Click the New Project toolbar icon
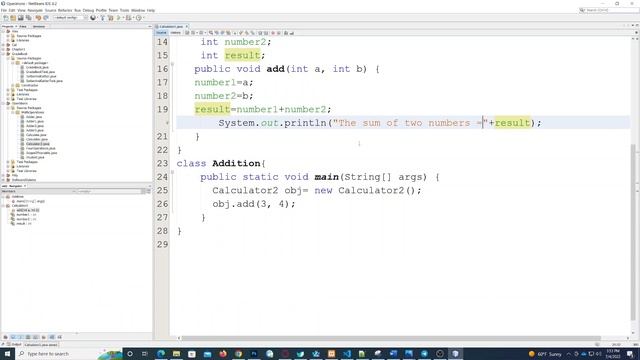Screen dimensions: 640x360 pos(13,18)
